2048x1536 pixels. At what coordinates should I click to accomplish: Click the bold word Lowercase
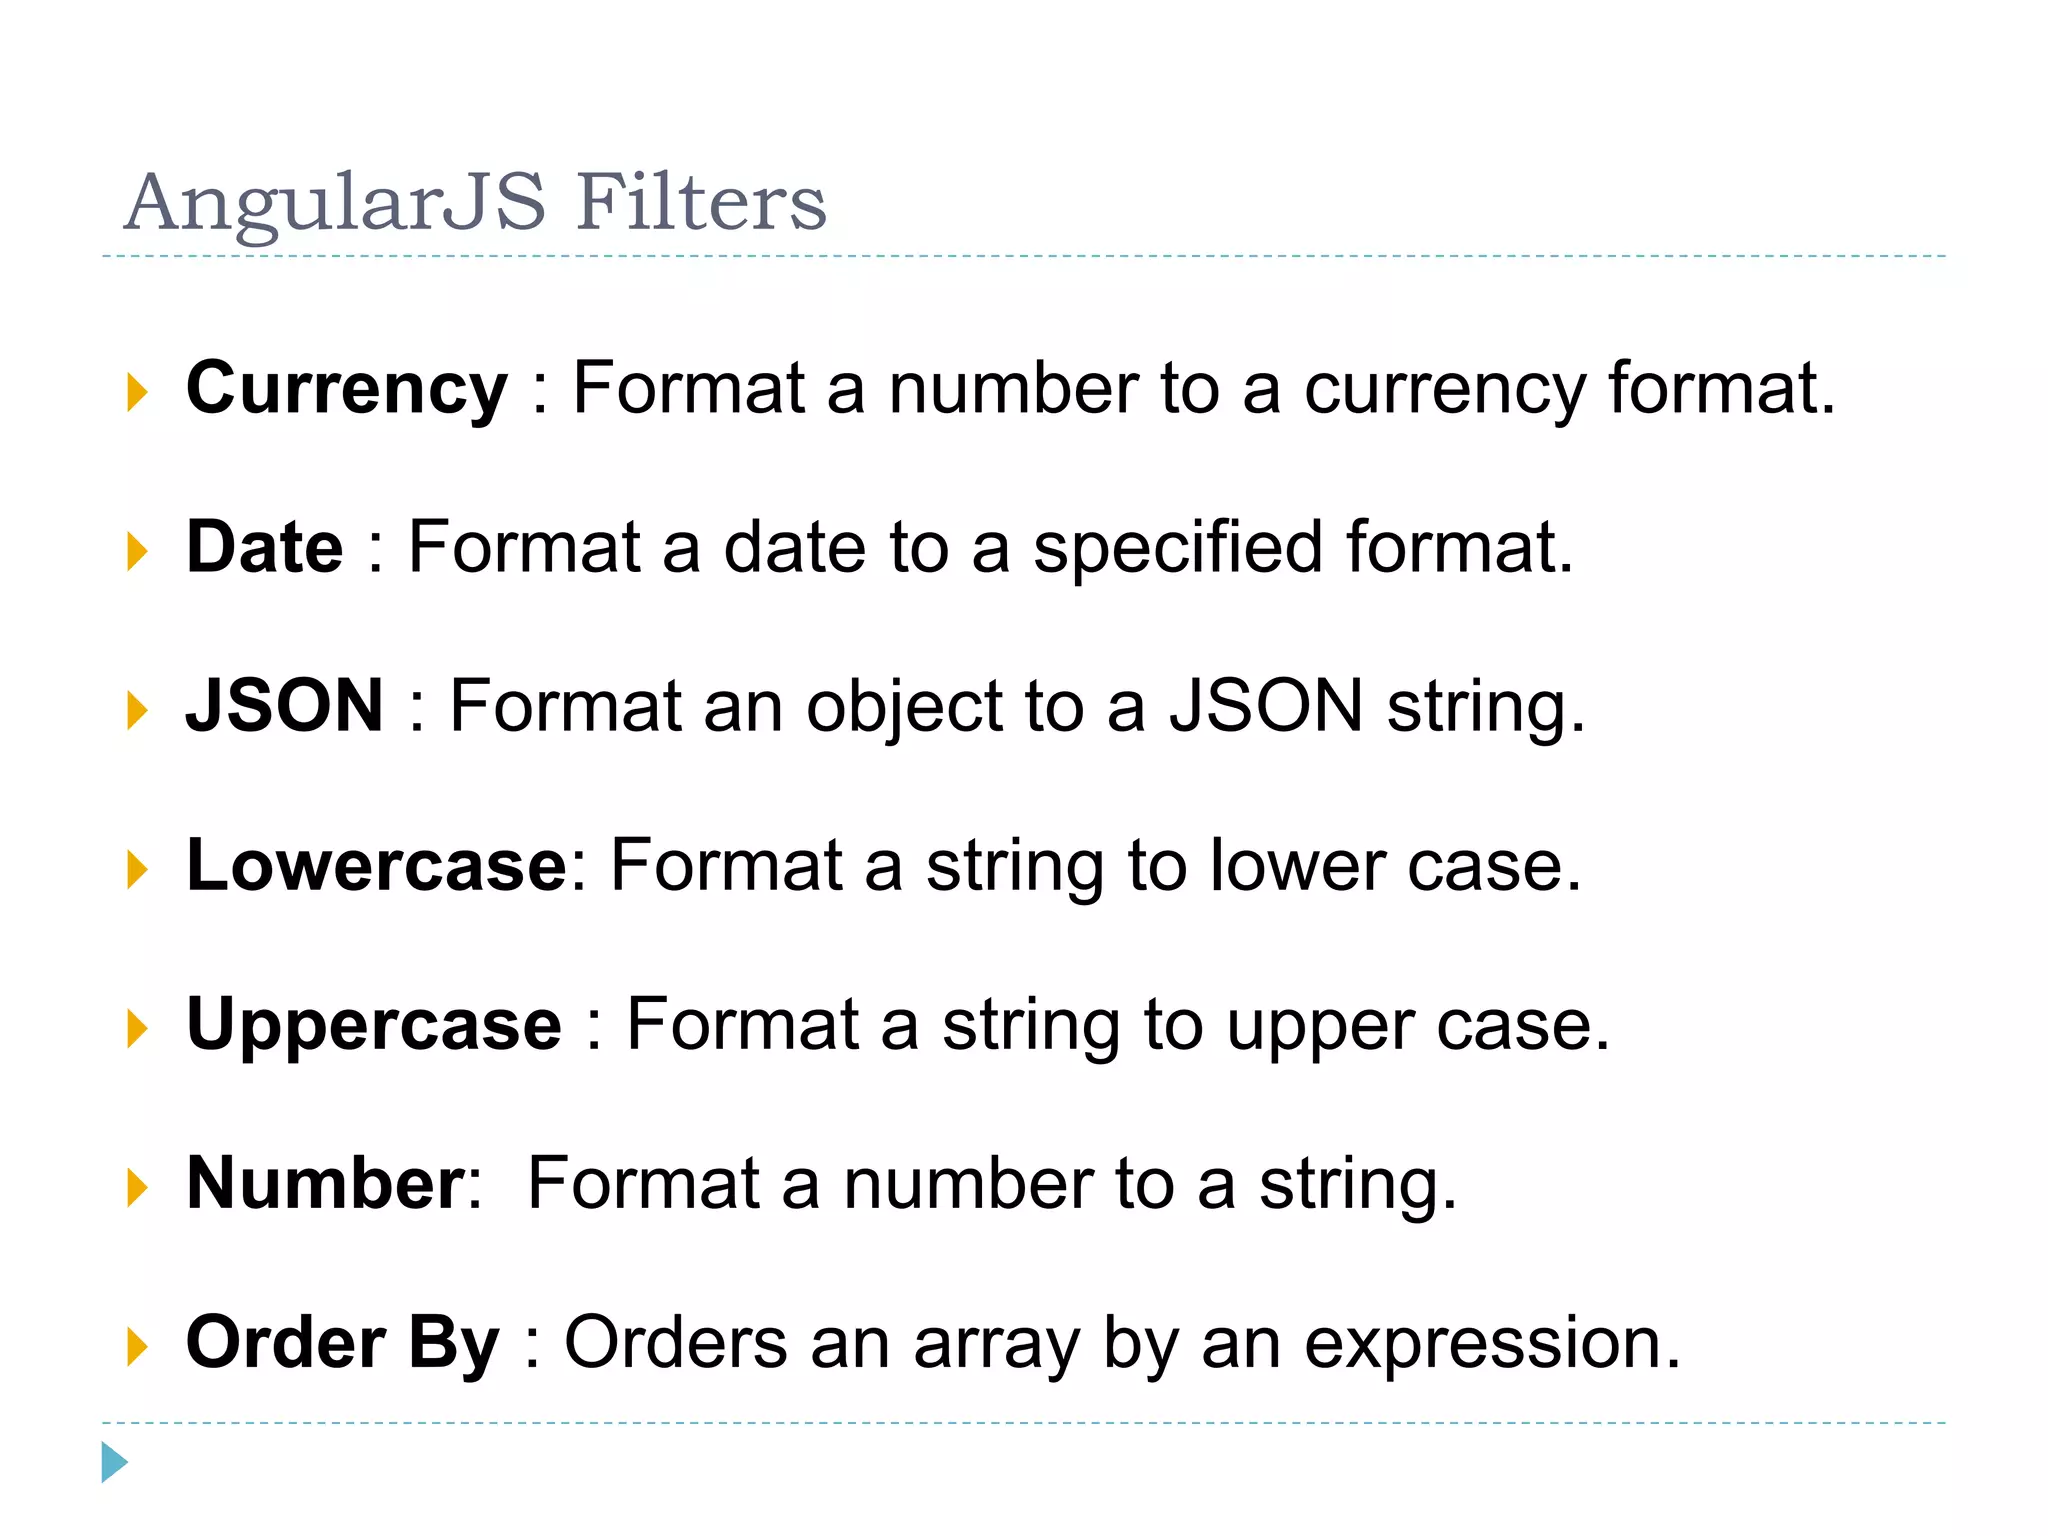[378, 865]
